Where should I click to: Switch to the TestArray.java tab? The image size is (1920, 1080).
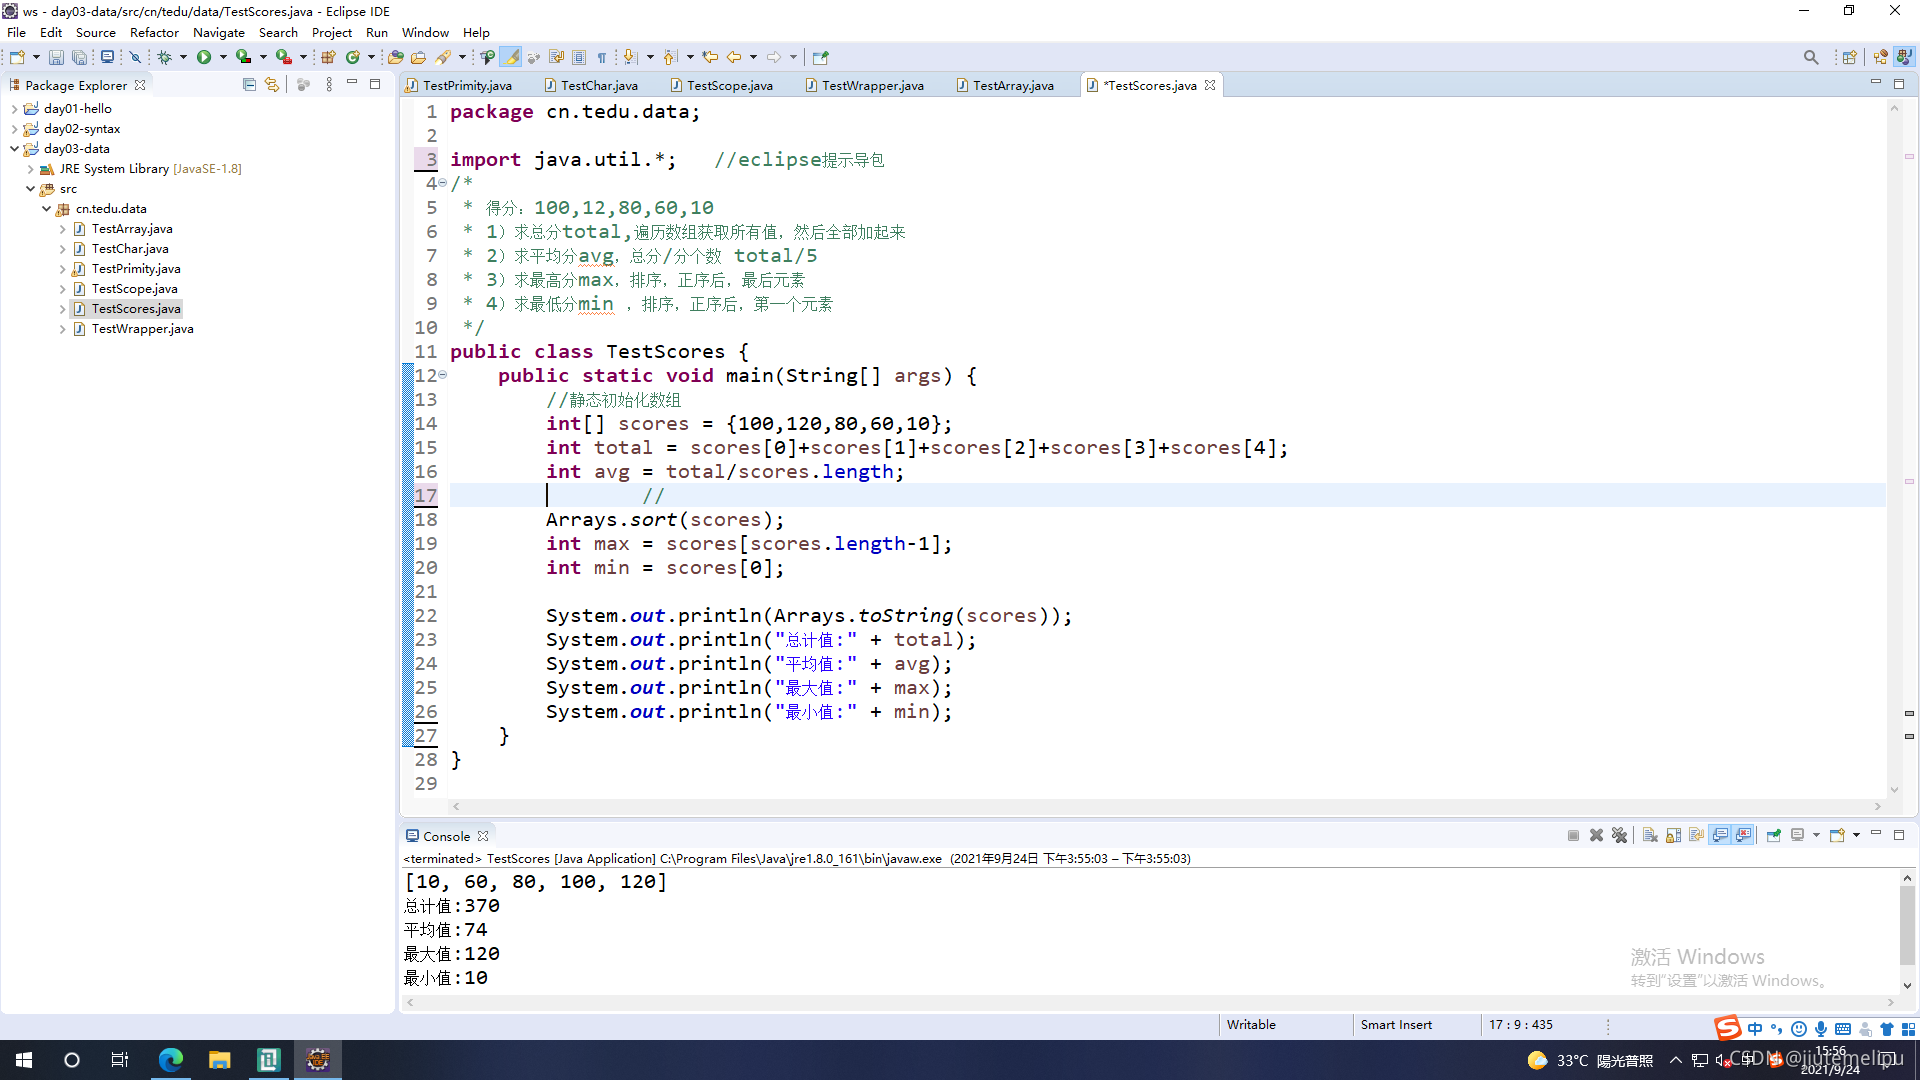tap(1012, 85)
